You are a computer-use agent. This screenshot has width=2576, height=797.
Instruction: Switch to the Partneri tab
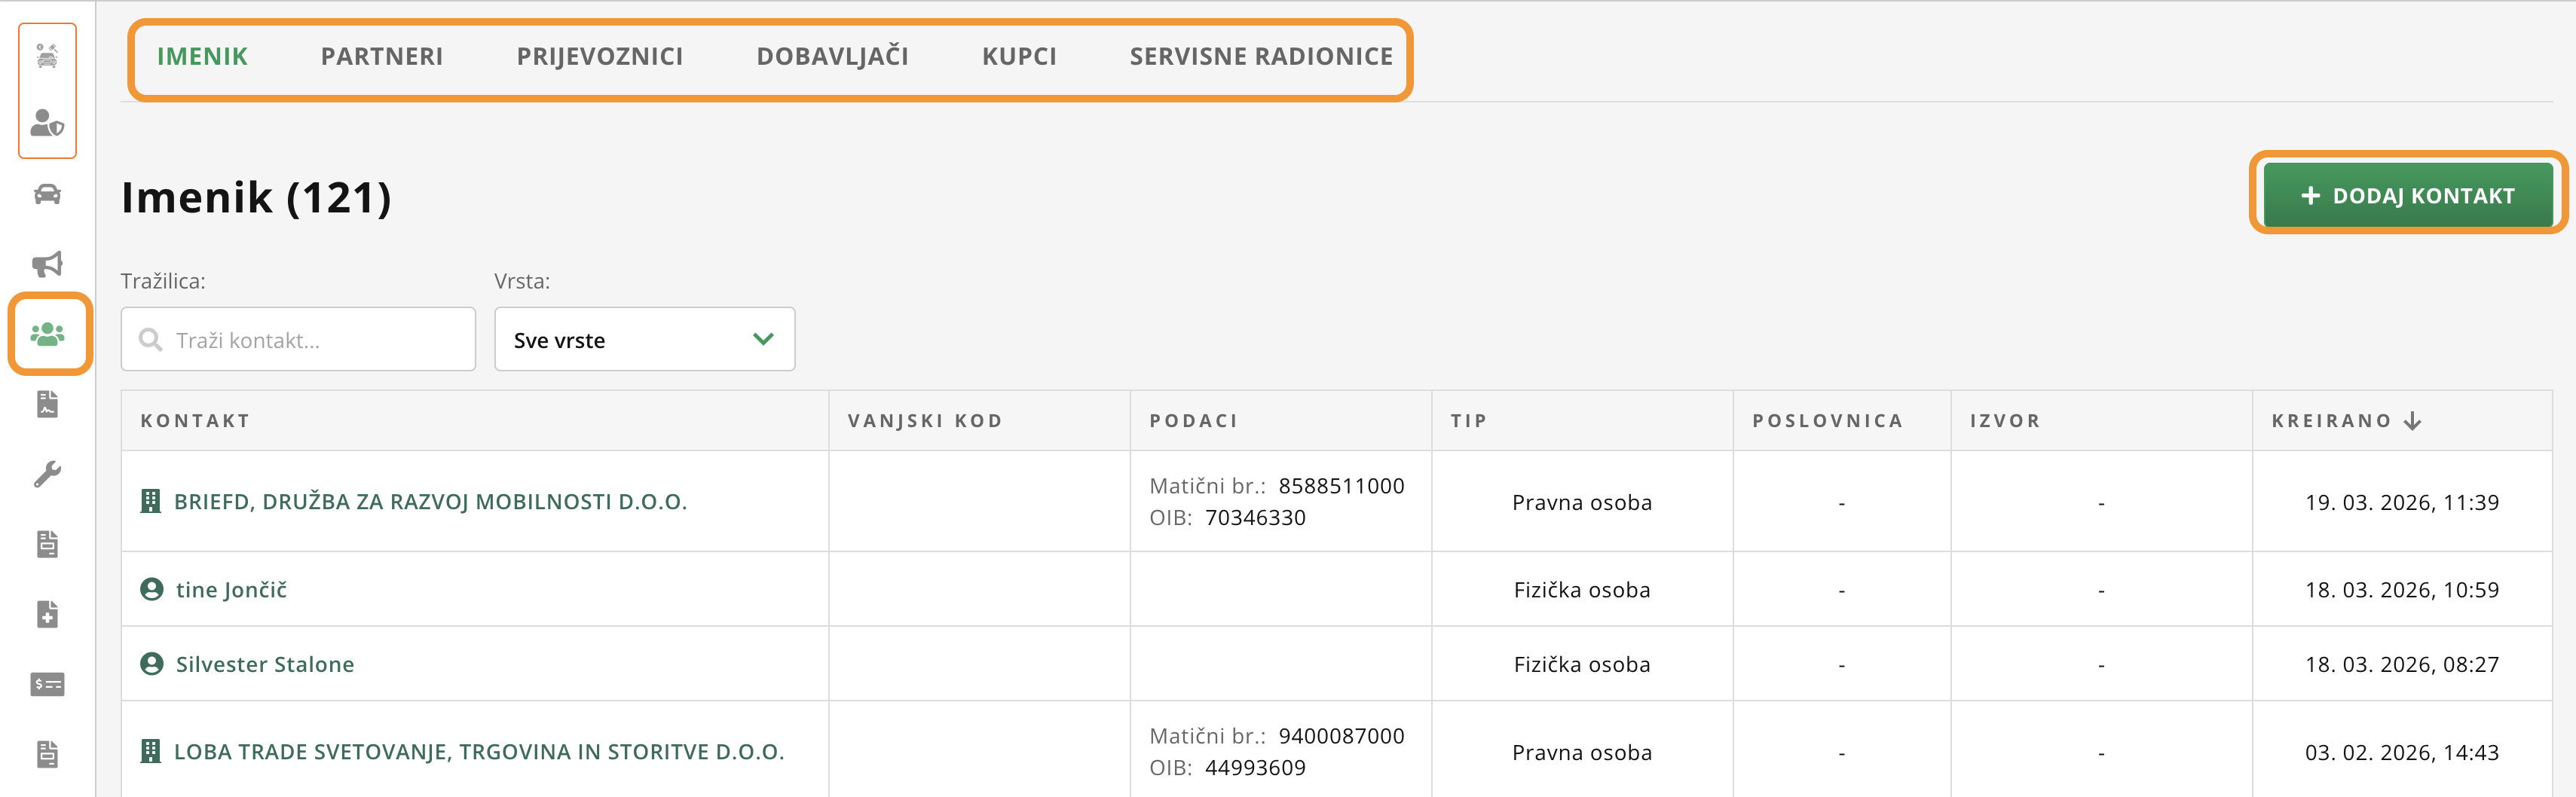point(381,57)
